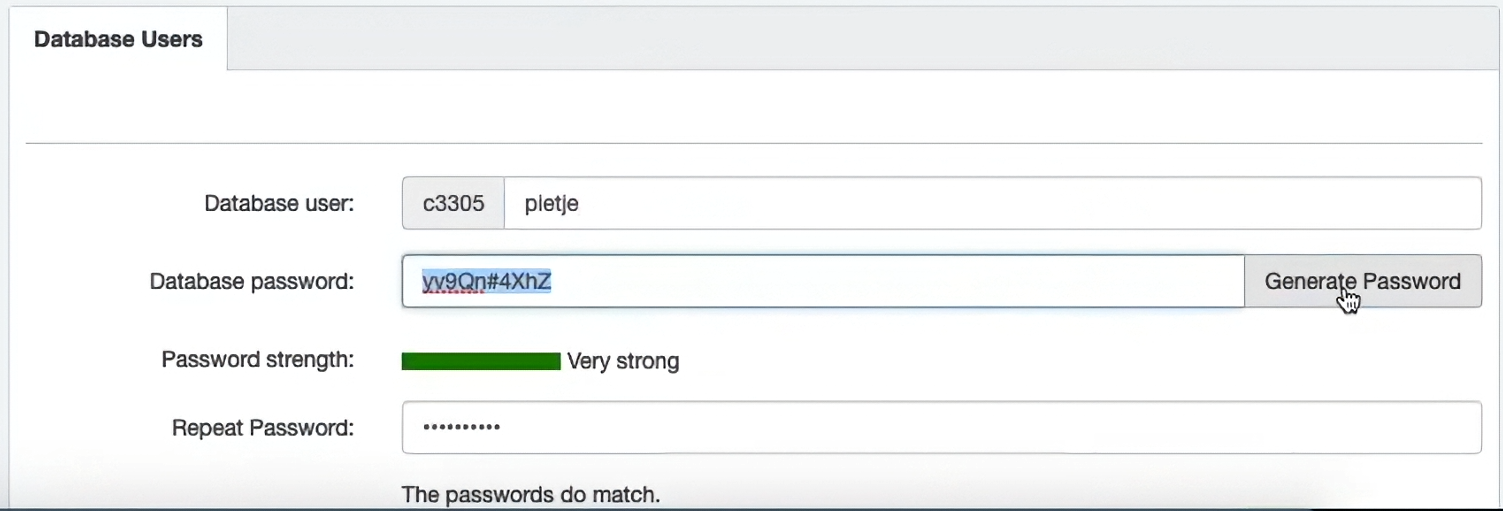
Task: Click the "pietje" text in the username field
Action: pos(552,204)
